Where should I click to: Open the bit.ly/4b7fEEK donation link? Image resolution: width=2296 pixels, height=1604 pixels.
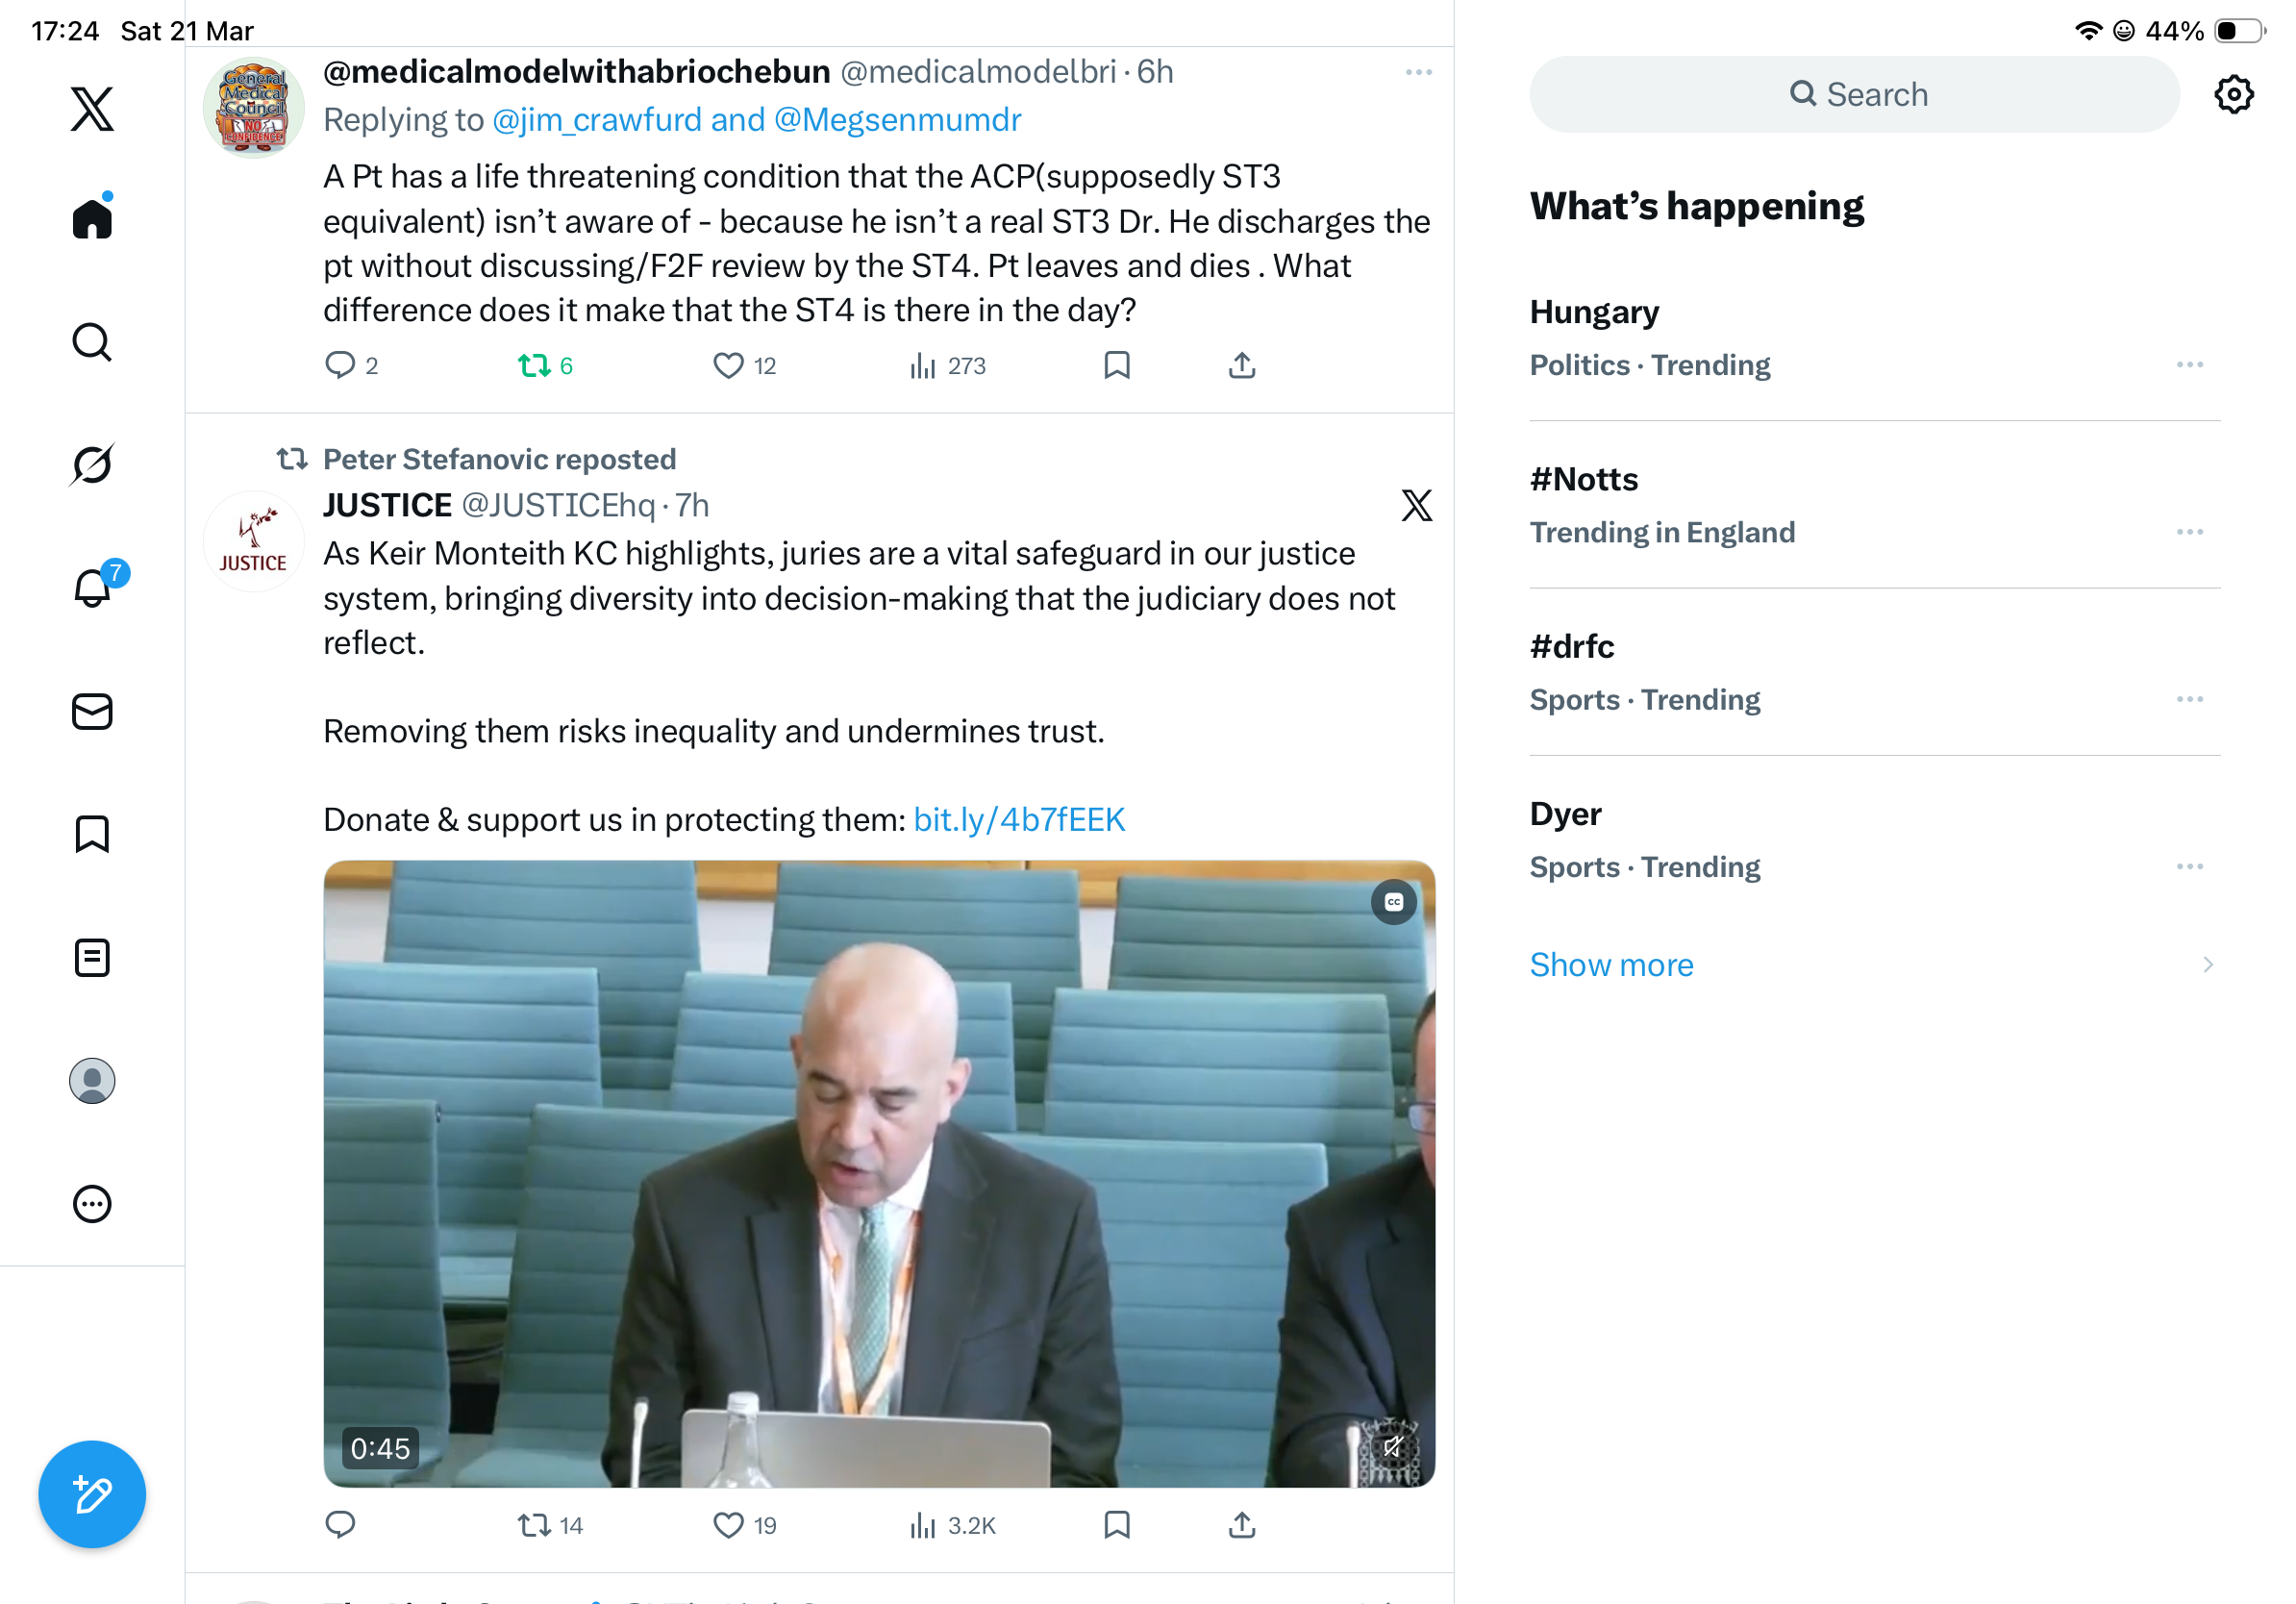click(x=1019, y=819)
